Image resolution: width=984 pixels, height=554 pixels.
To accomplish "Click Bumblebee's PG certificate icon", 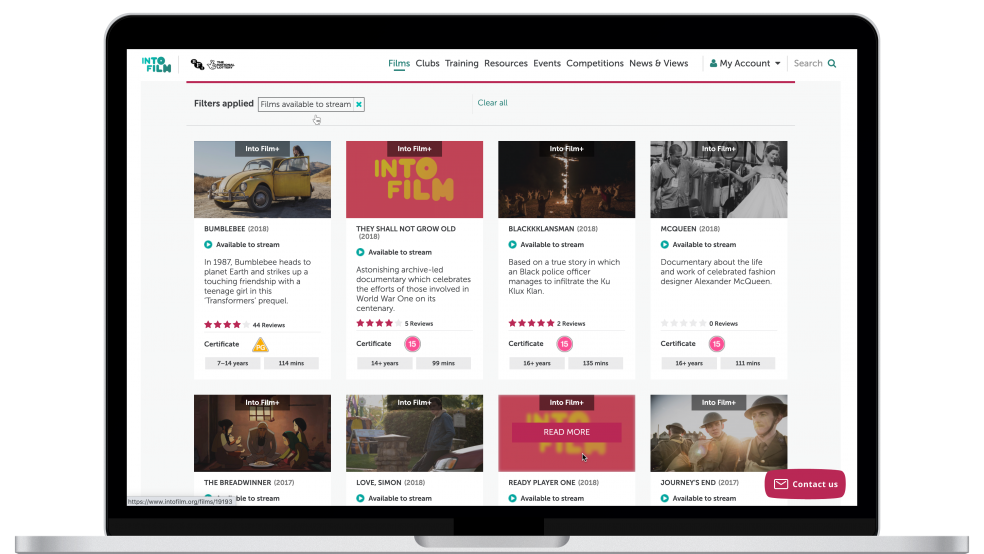I will click(260, 345).
